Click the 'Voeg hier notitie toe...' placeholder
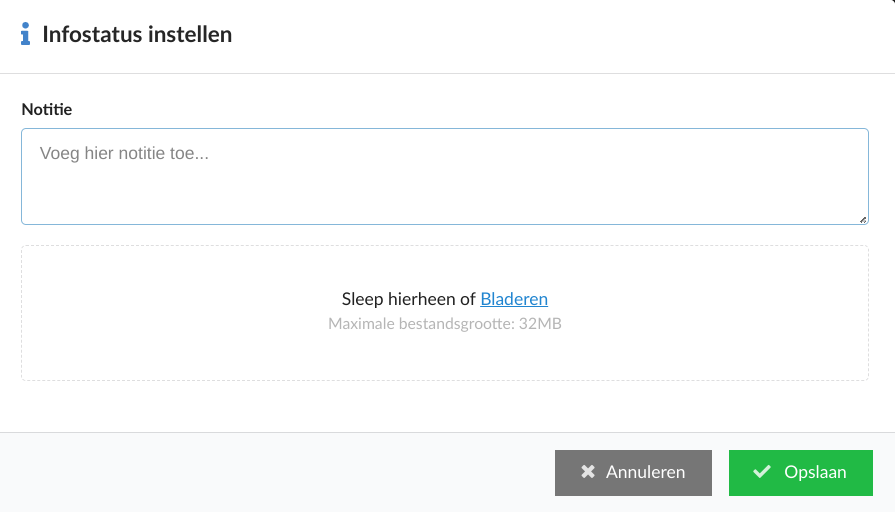The image size is (895, 512). 124,153
